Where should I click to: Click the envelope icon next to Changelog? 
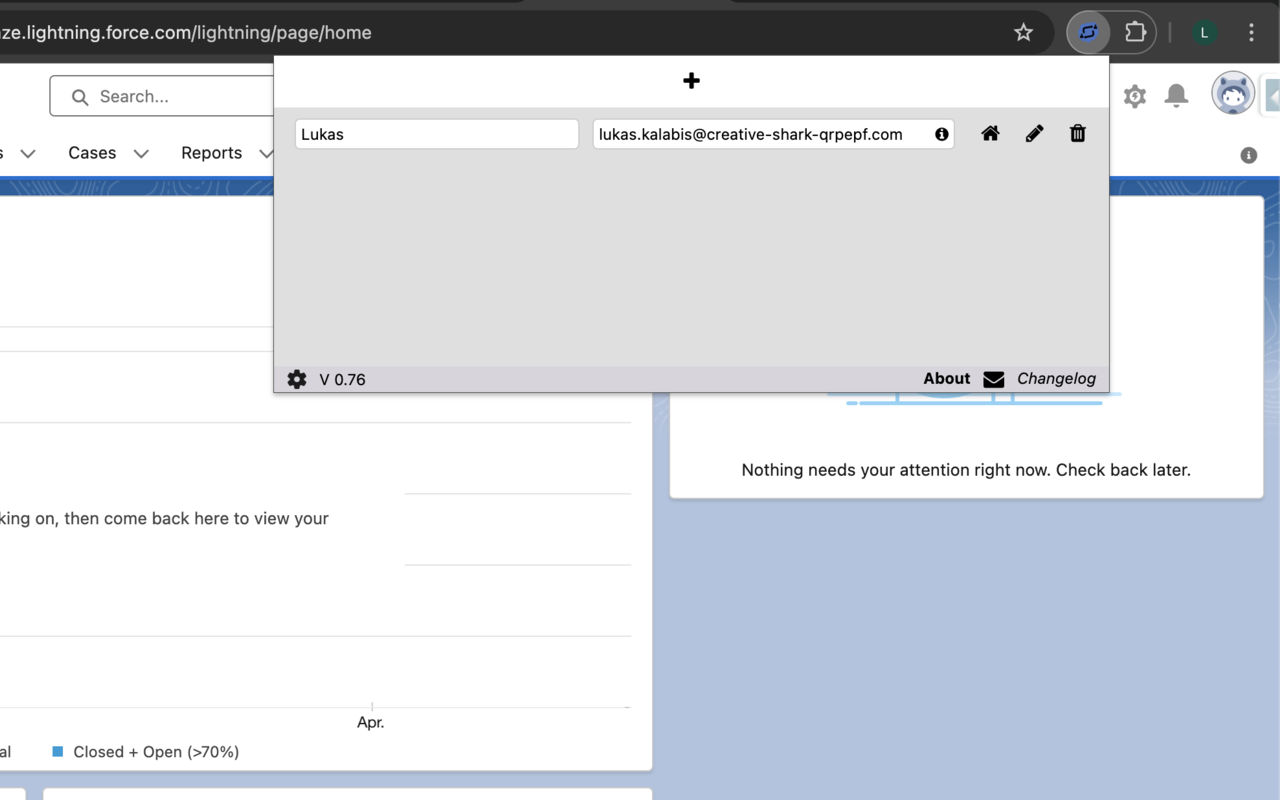click(x=993, y=379)
